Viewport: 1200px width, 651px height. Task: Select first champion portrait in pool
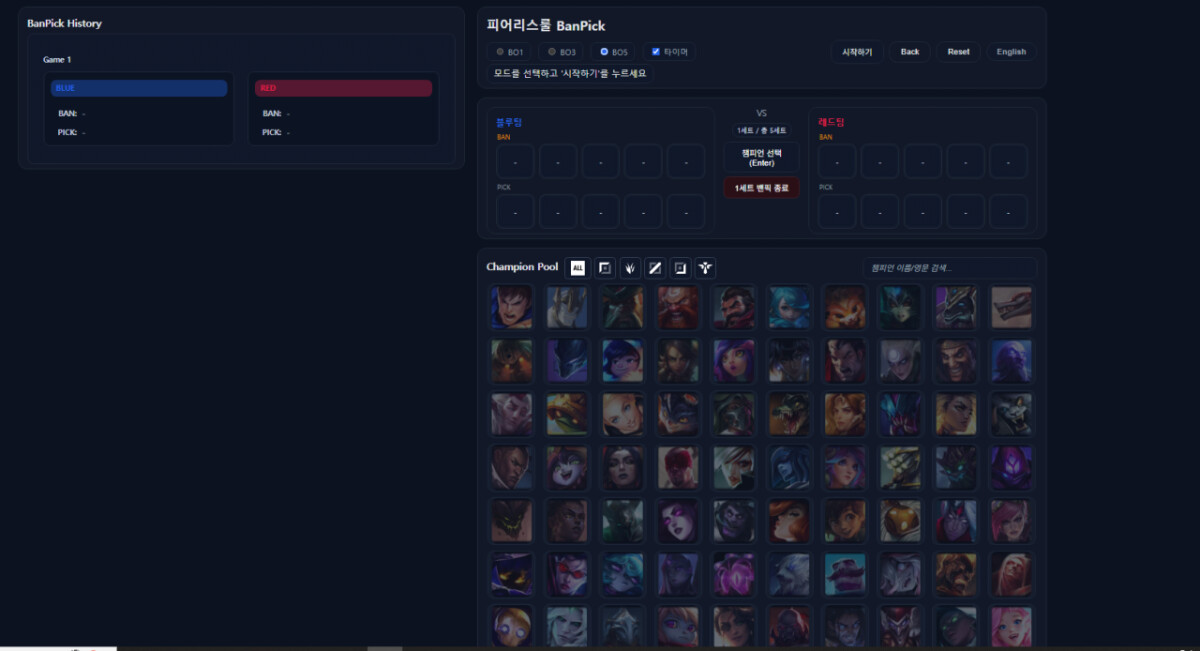[512, 307]
